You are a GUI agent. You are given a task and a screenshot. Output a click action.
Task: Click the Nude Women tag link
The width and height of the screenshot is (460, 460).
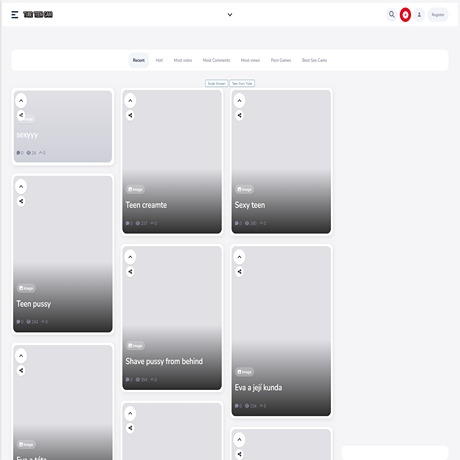pyautogui.click(x=216, y=83)
